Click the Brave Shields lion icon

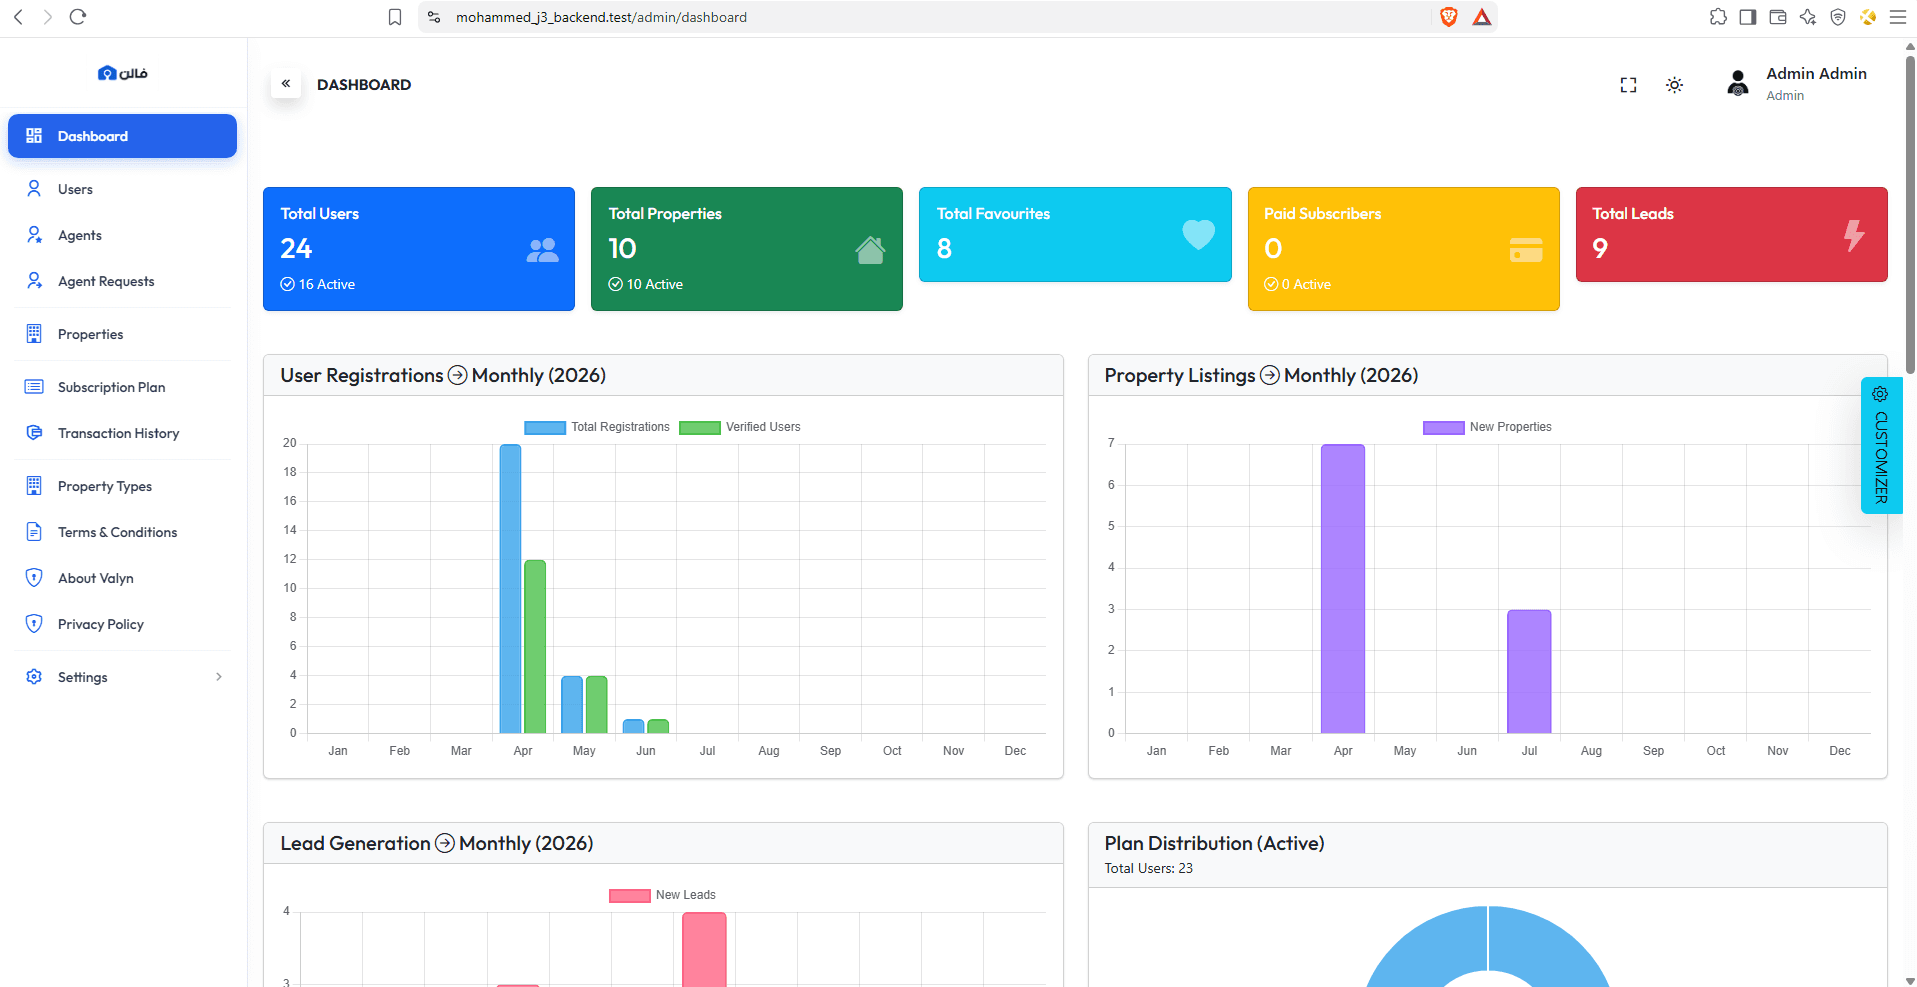[x=1448, y=17]
